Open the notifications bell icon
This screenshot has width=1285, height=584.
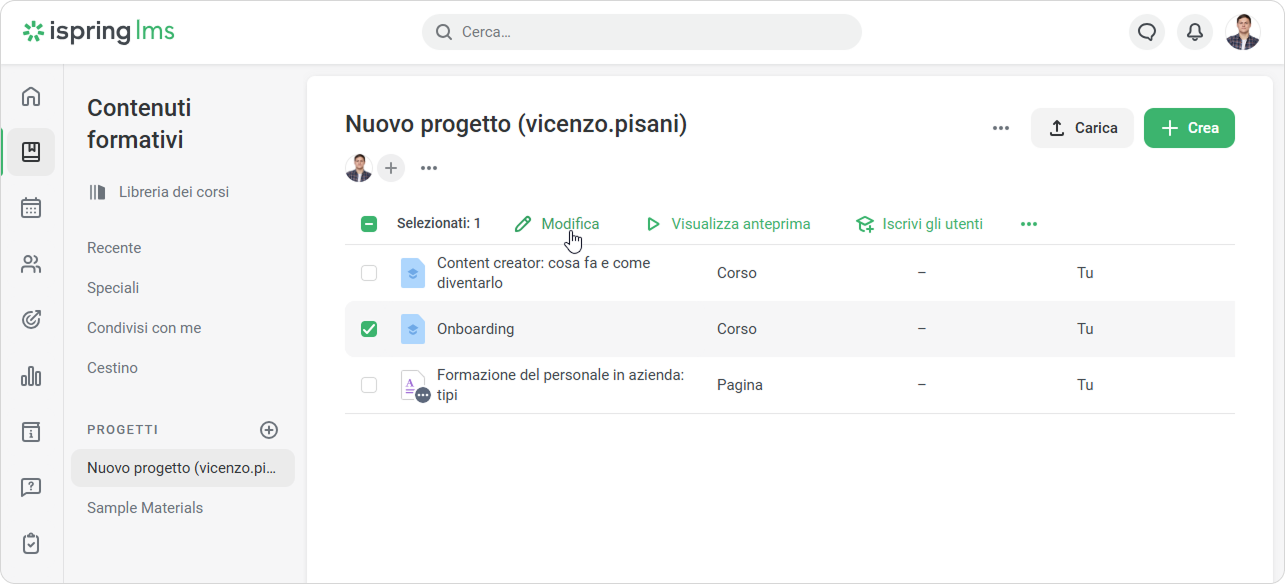pos(1194,32)
